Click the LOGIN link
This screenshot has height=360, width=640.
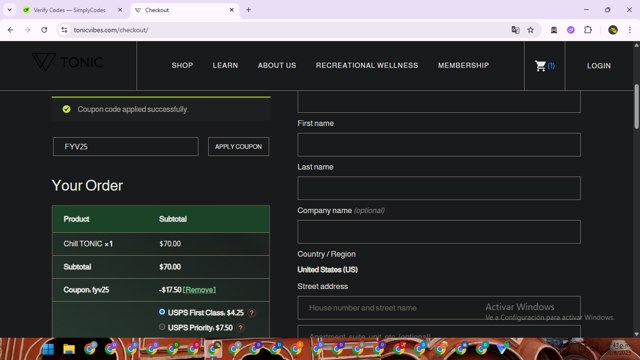tap(599, 66)
